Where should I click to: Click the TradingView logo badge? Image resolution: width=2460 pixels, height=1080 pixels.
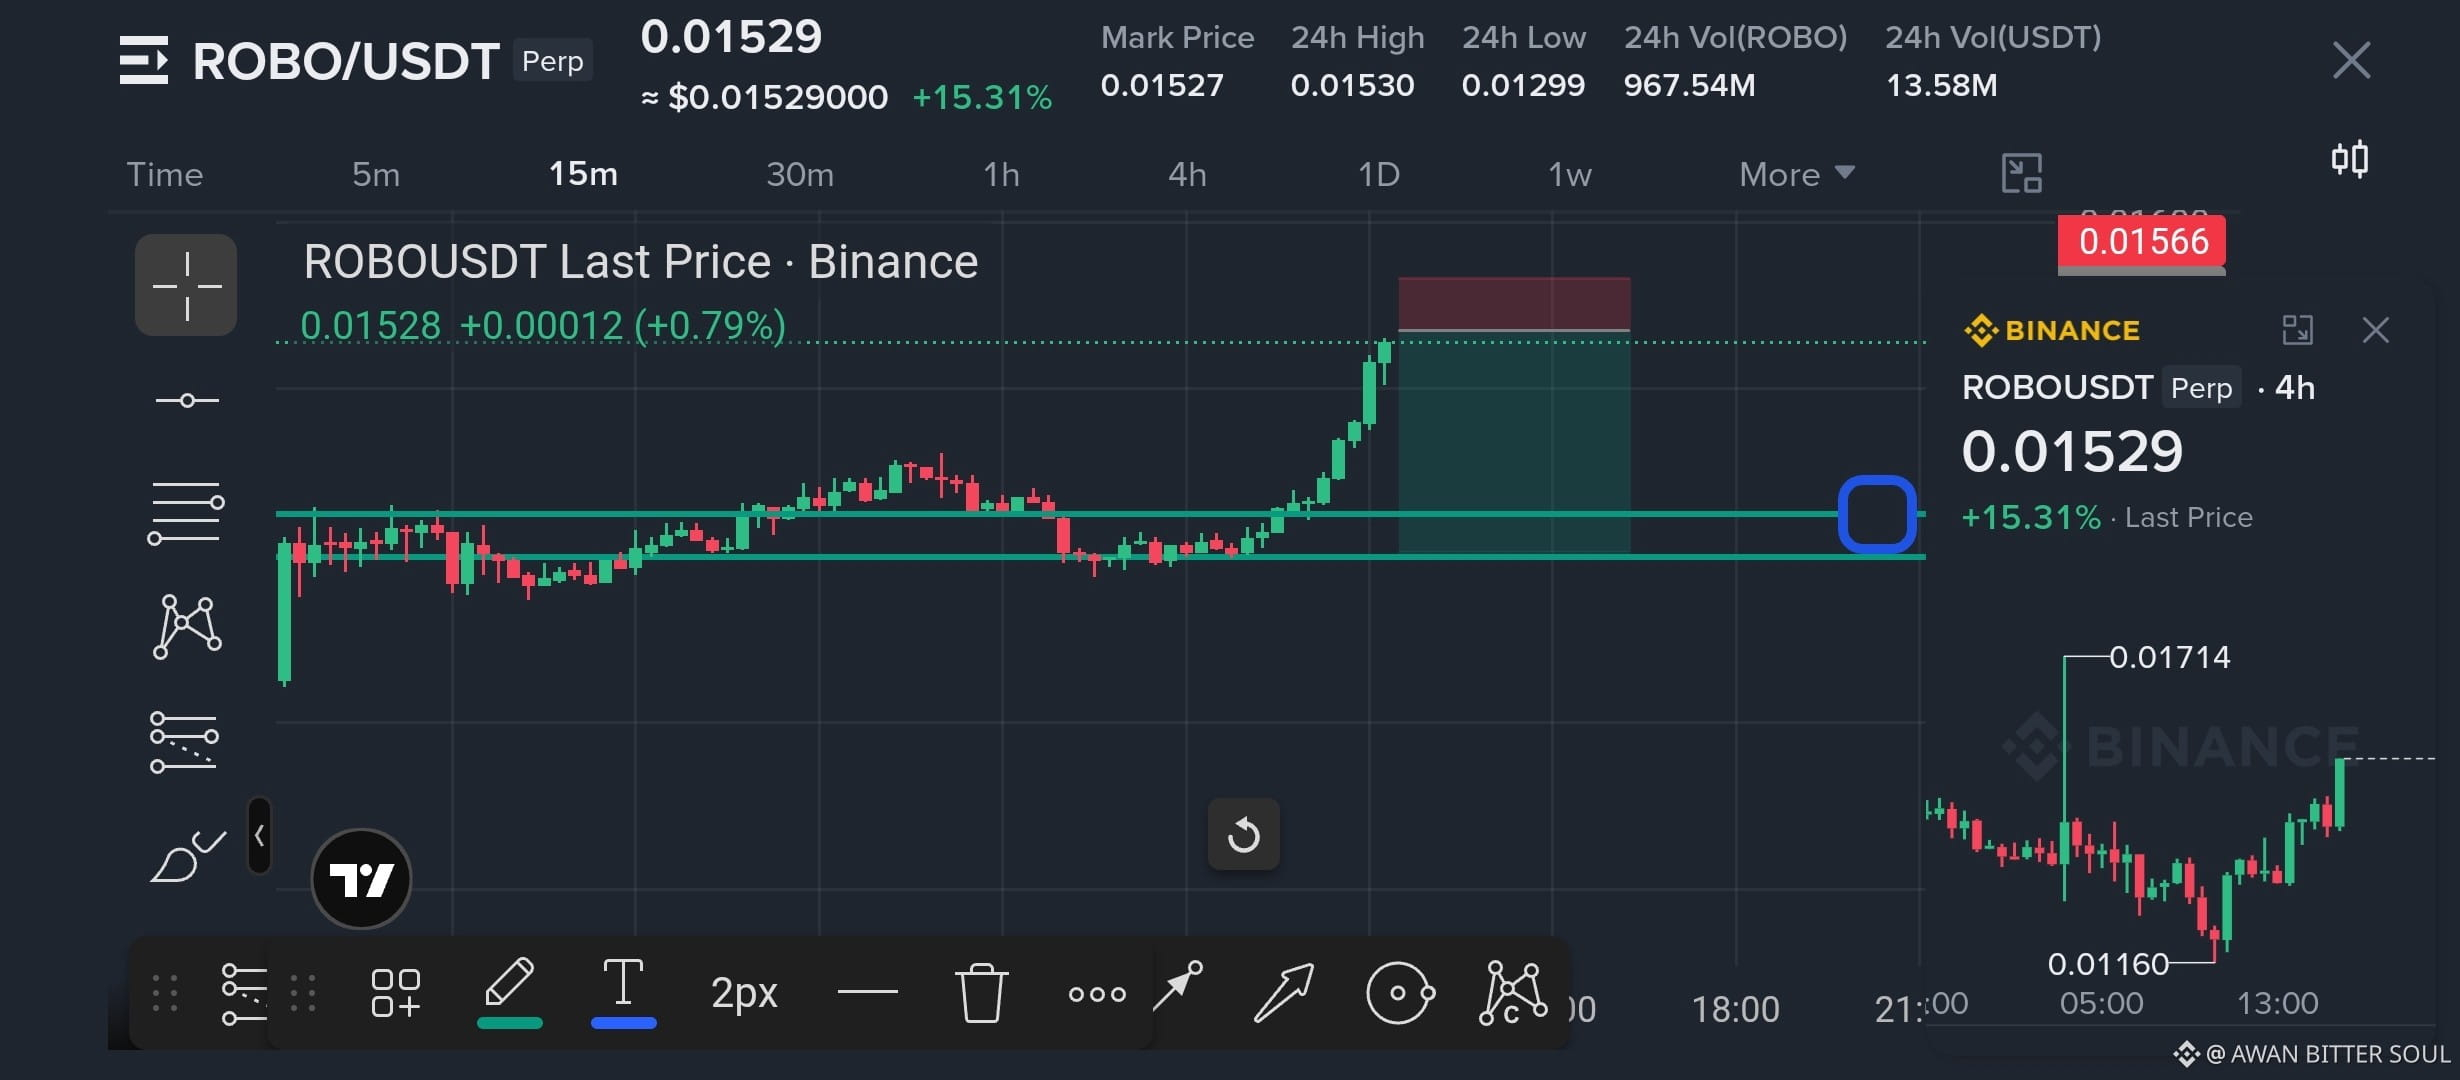pos(361,879)
